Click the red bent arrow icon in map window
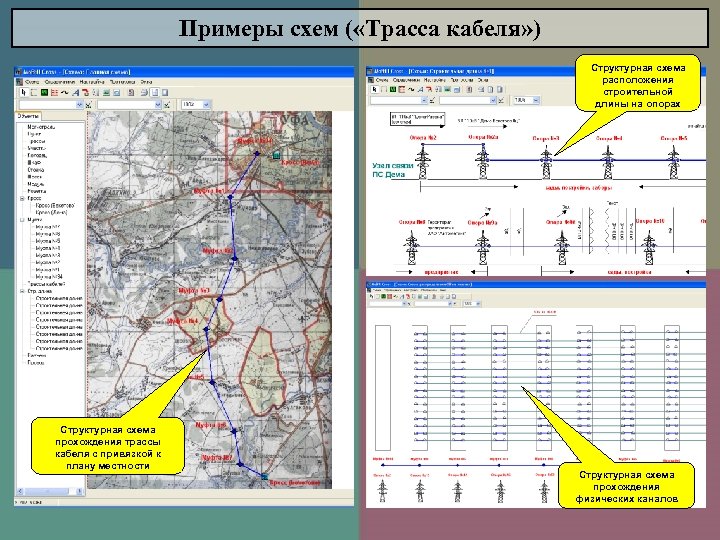This screenshot has height=540, width=720. [85, 93]
